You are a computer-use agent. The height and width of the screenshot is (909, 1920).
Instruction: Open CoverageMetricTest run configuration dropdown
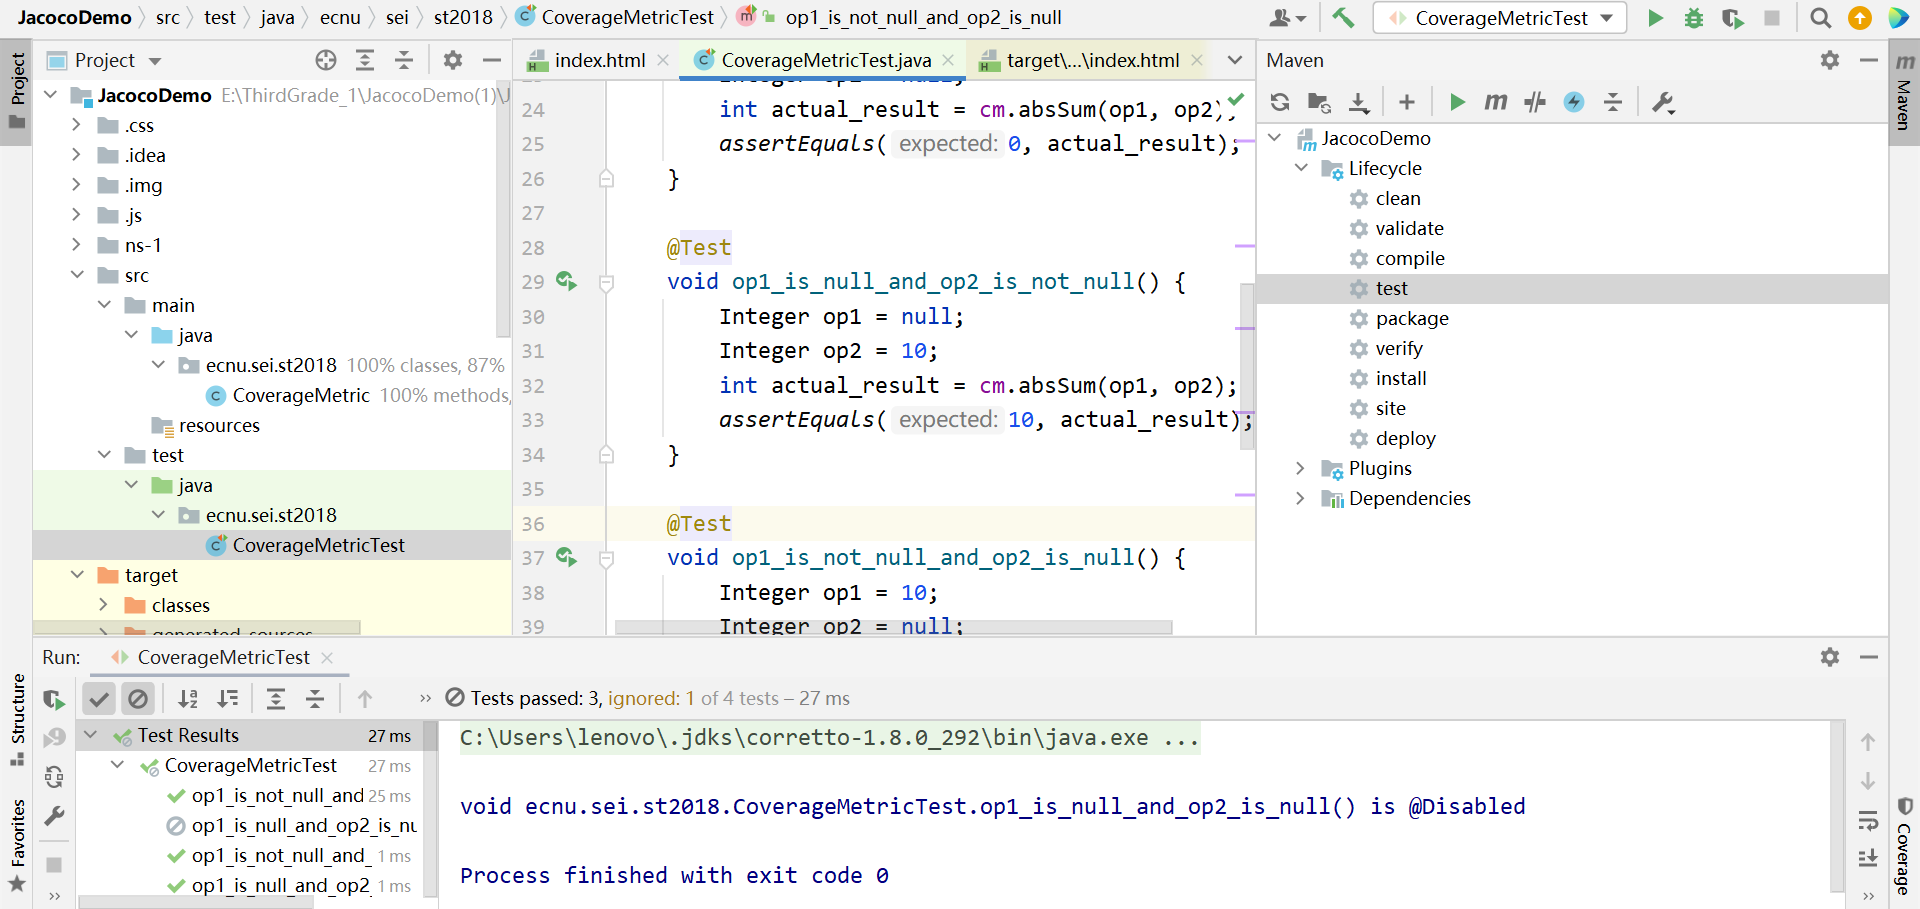coord(1500,18)
